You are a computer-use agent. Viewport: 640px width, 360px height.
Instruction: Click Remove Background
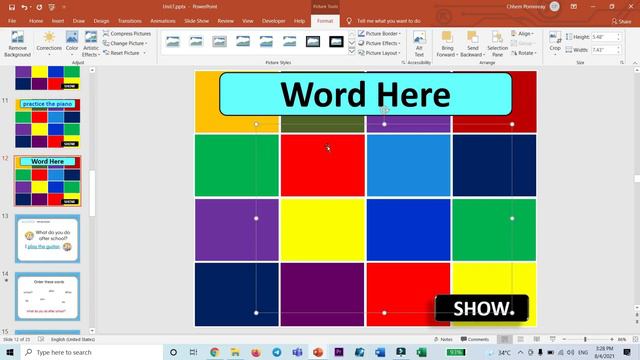(x=17, y=44)
